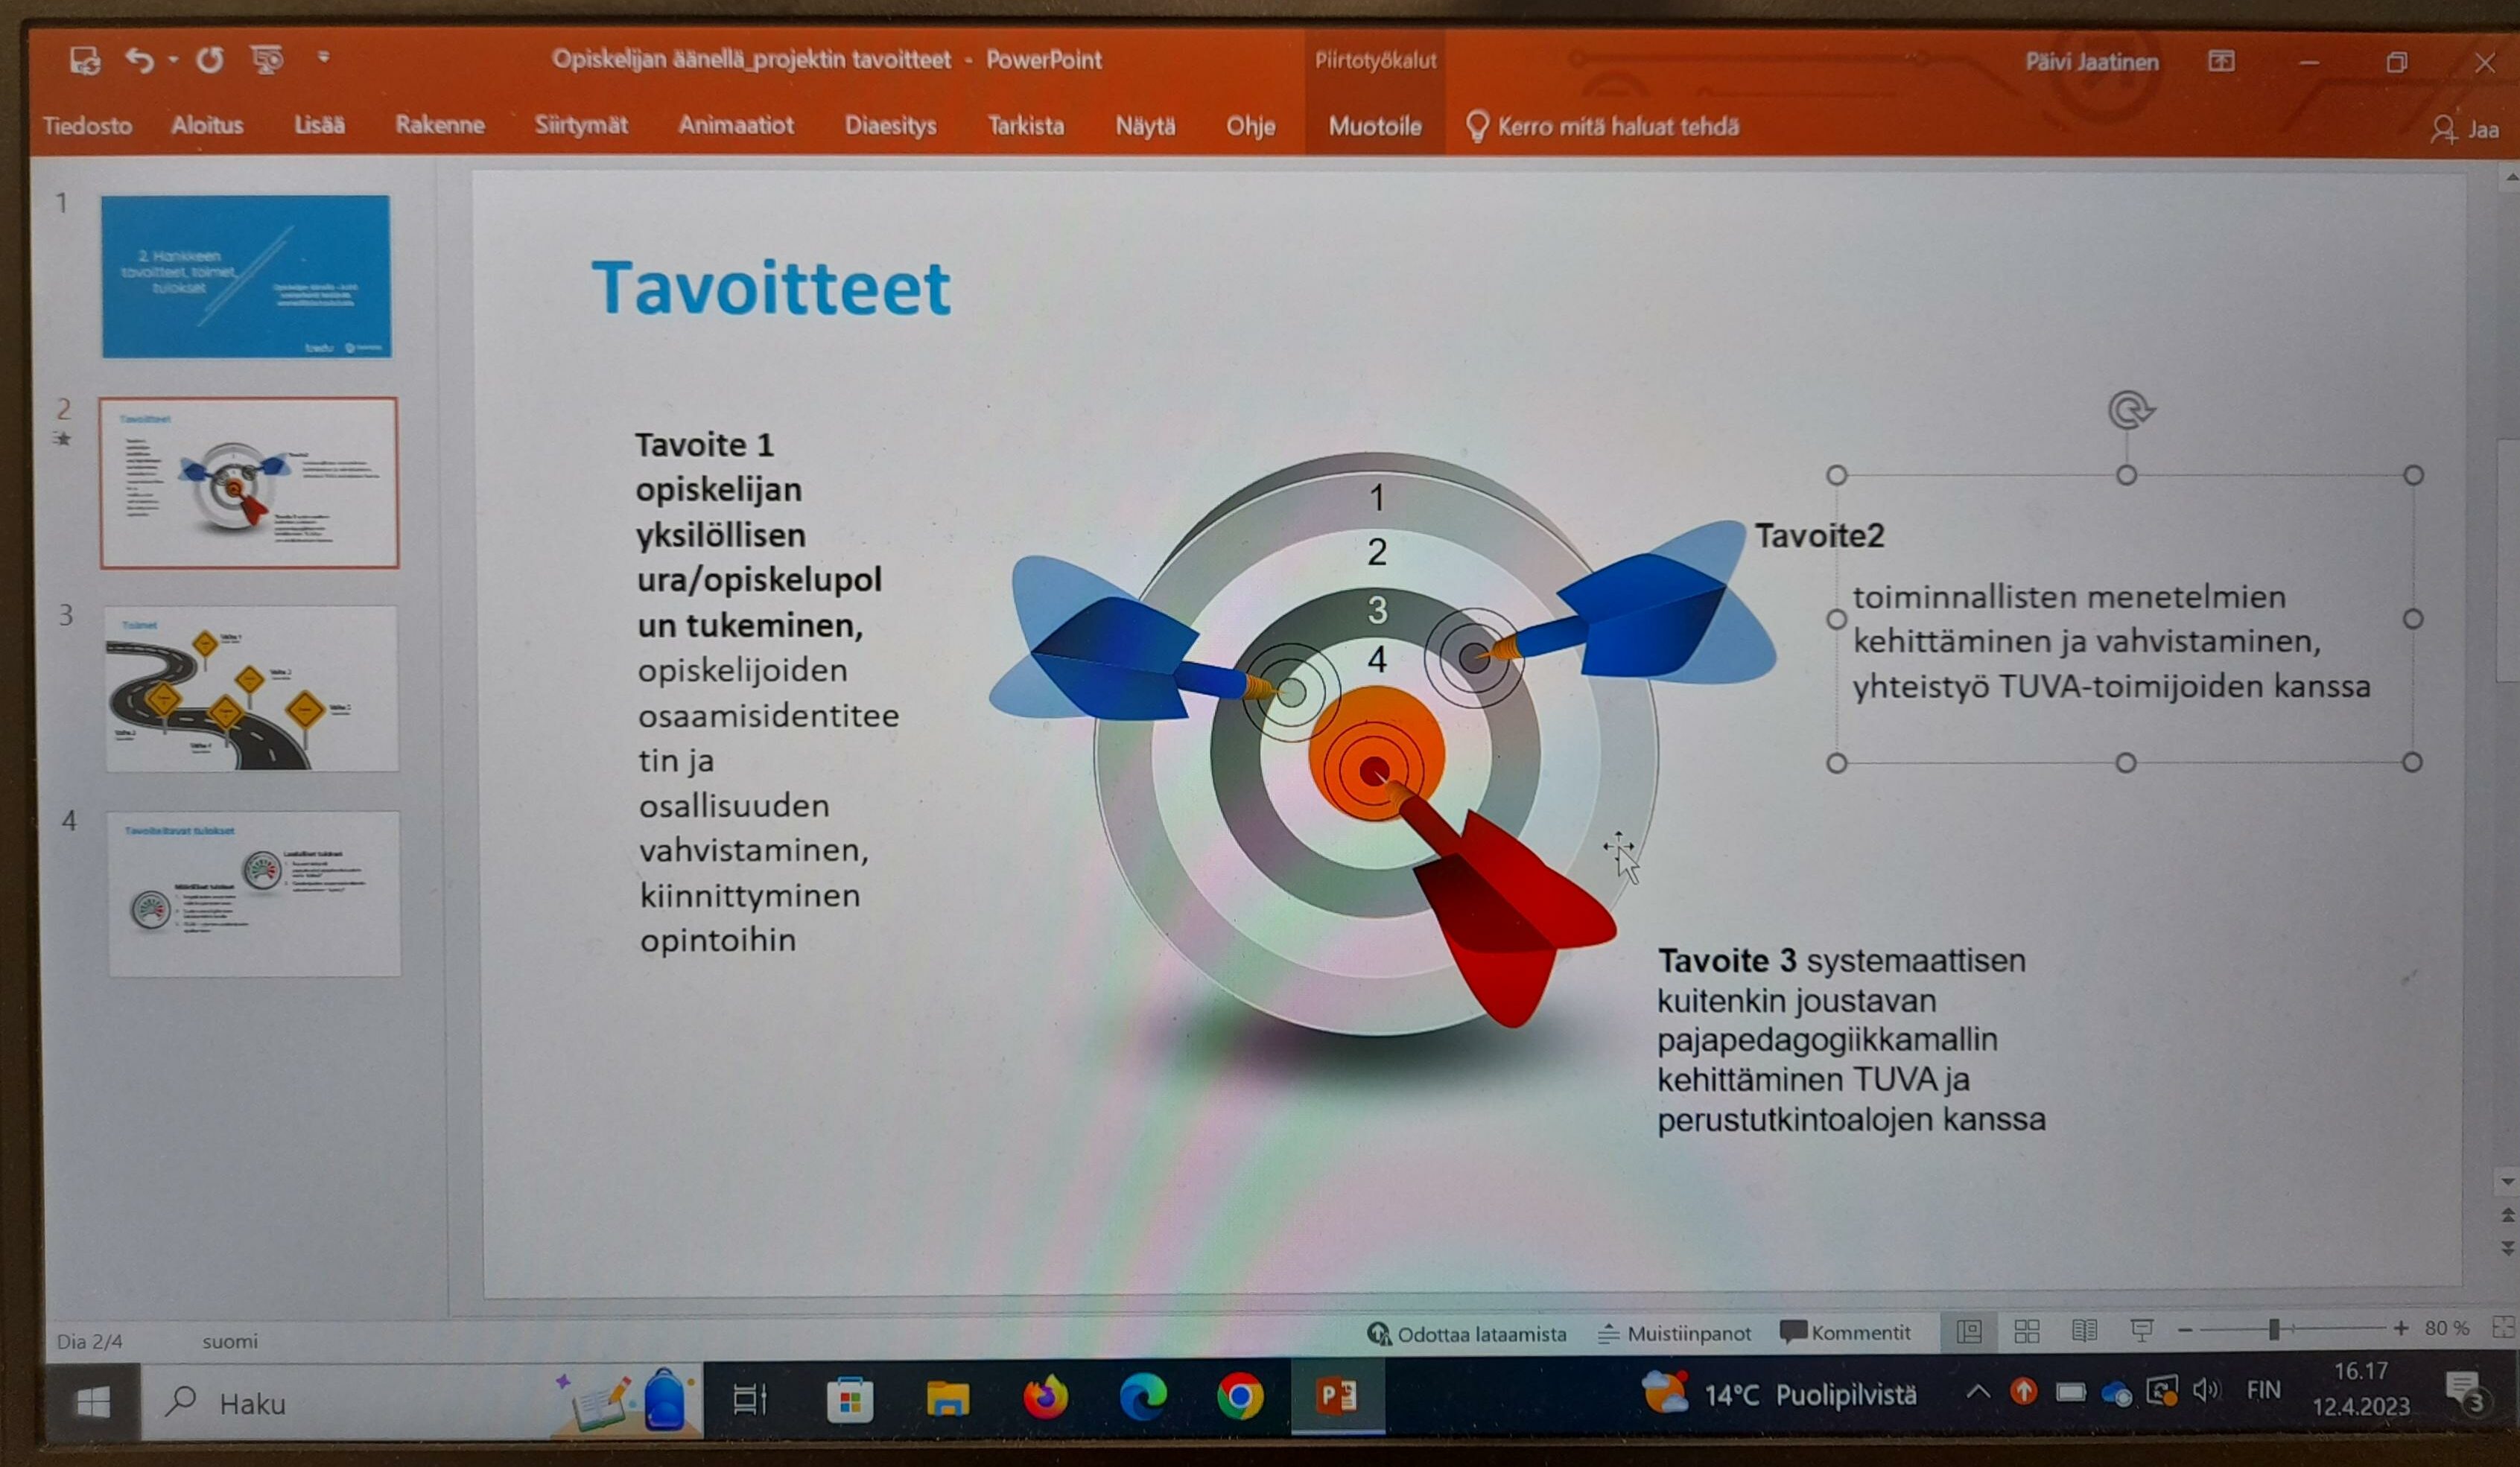Viewport: 2520px width, 1467px height.
Task: Open the Rakenne tab
Action: tap(439, 125)
